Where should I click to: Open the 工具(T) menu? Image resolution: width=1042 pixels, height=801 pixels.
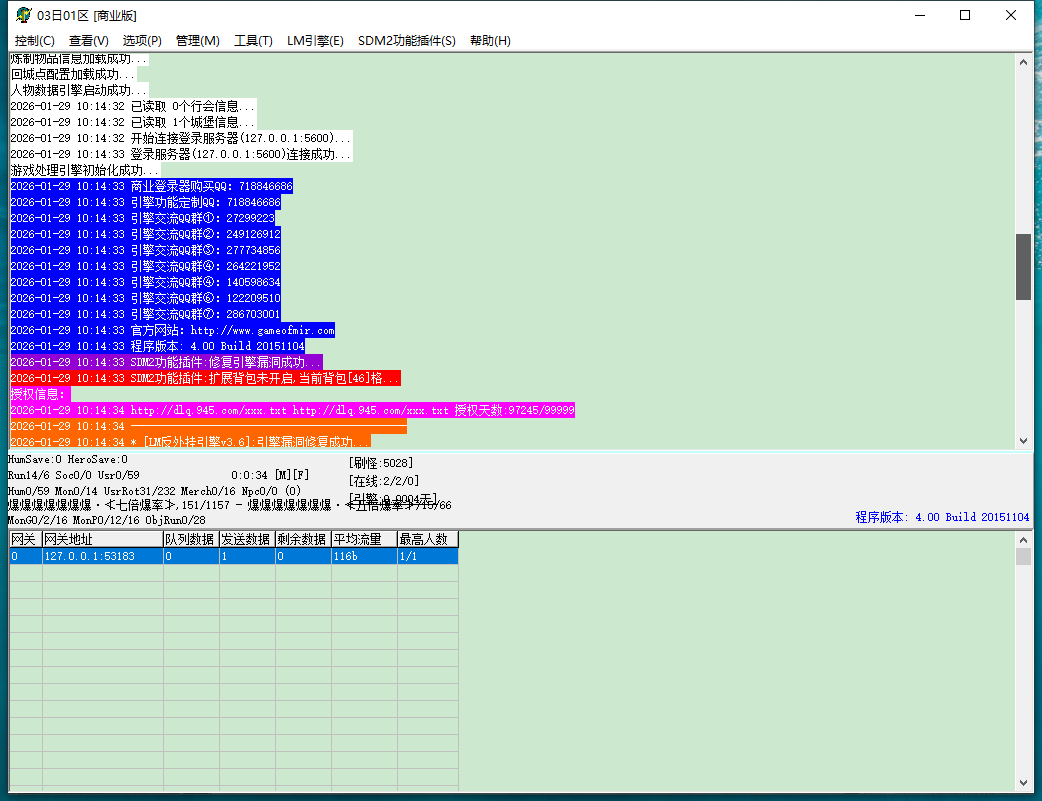(x=253, y=41)
